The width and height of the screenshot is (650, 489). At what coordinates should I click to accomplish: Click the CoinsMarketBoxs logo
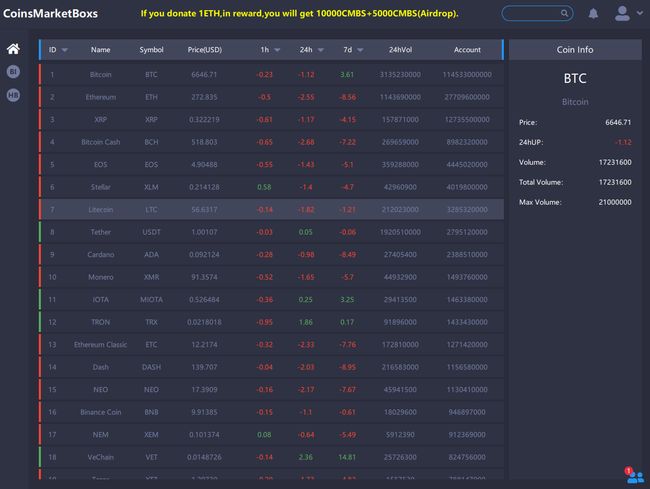click(50, 14)
